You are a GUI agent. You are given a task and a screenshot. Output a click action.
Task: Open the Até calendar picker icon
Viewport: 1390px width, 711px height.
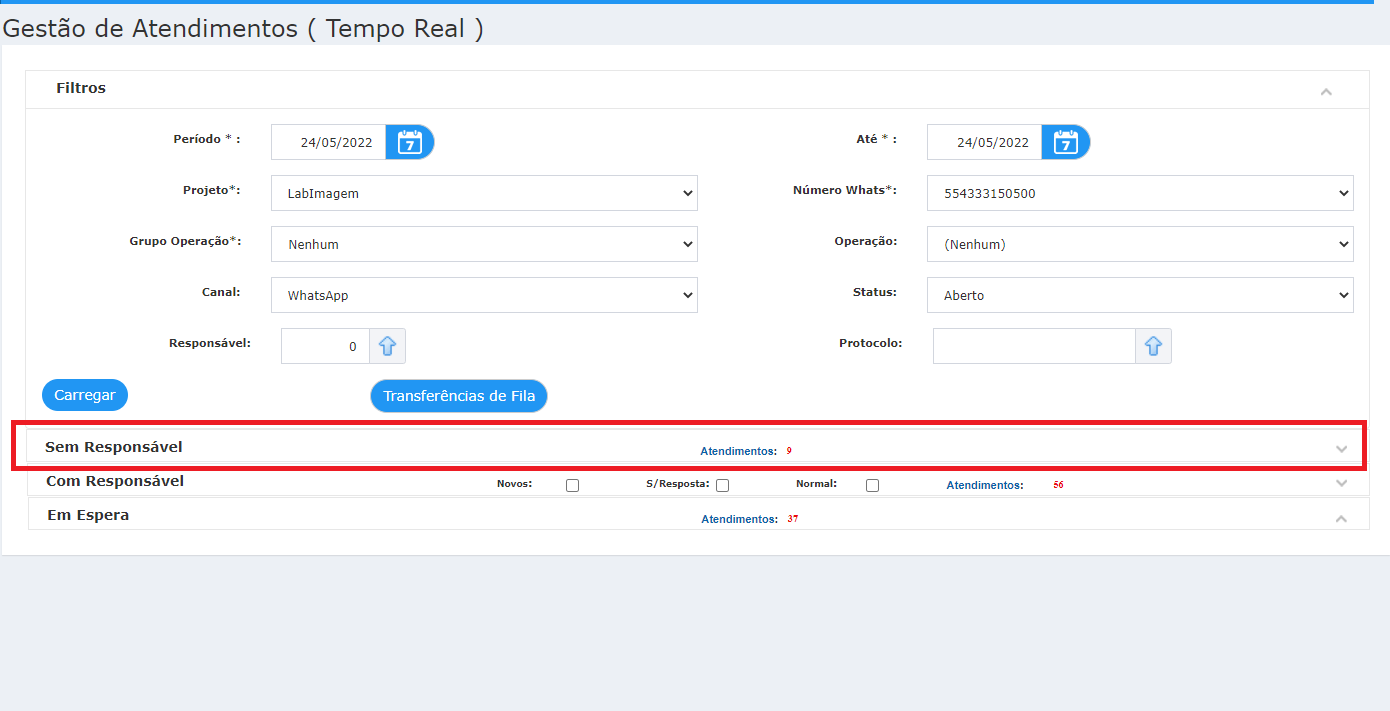pyautogui.click(x=1066, y=142)
